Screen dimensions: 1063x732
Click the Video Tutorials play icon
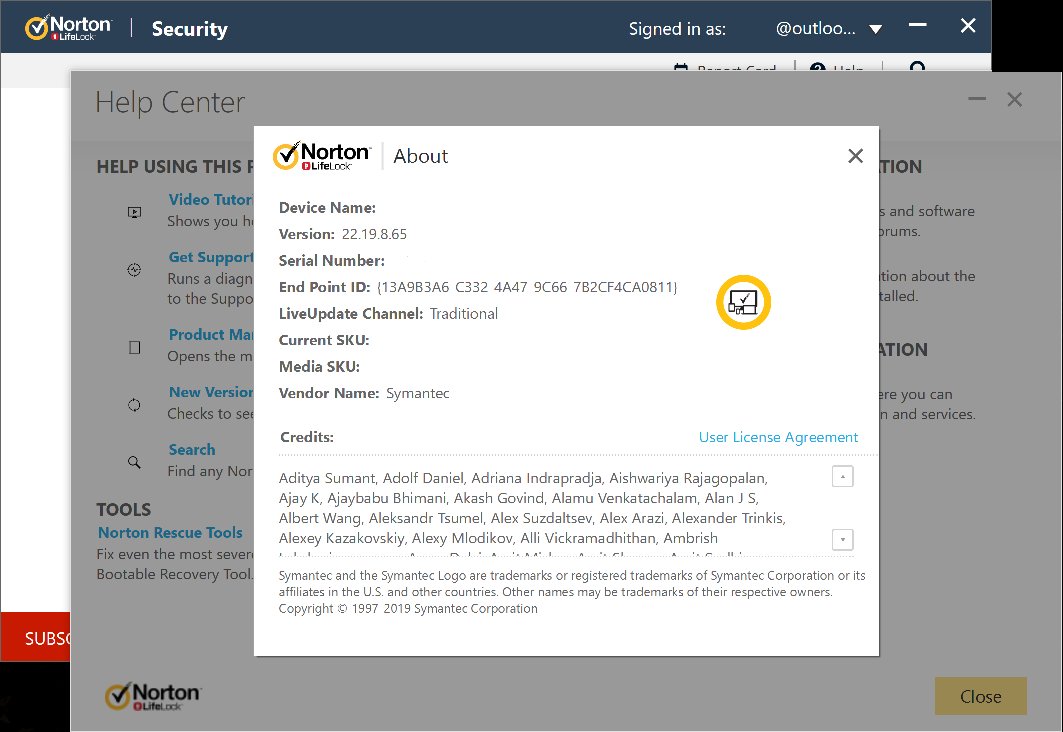(135, 212)
